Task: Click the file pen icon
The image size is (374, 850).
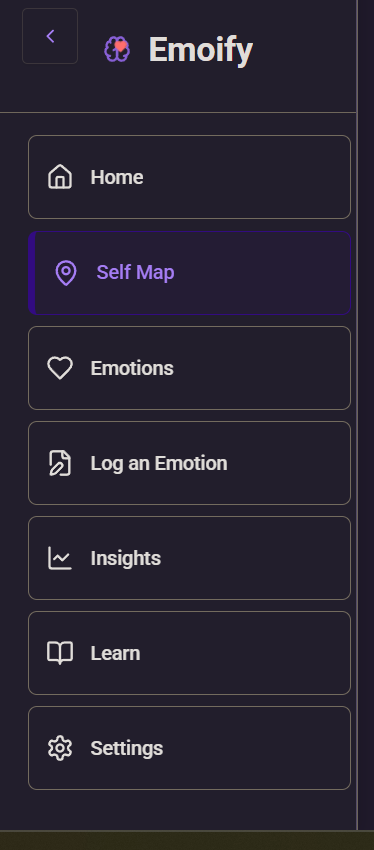Action: click(x=60, y=463)
